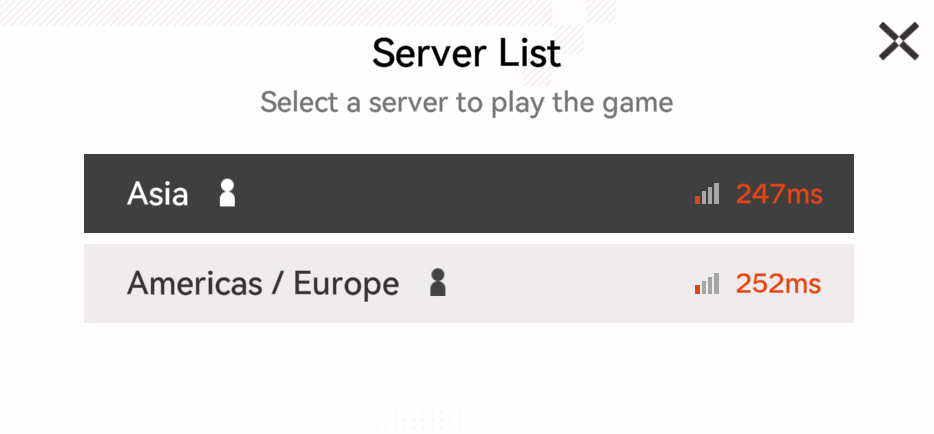Click the 247ms ping value
Image resolution: width=934 pixels, height=434 pixels.
(x=779, y=194)
